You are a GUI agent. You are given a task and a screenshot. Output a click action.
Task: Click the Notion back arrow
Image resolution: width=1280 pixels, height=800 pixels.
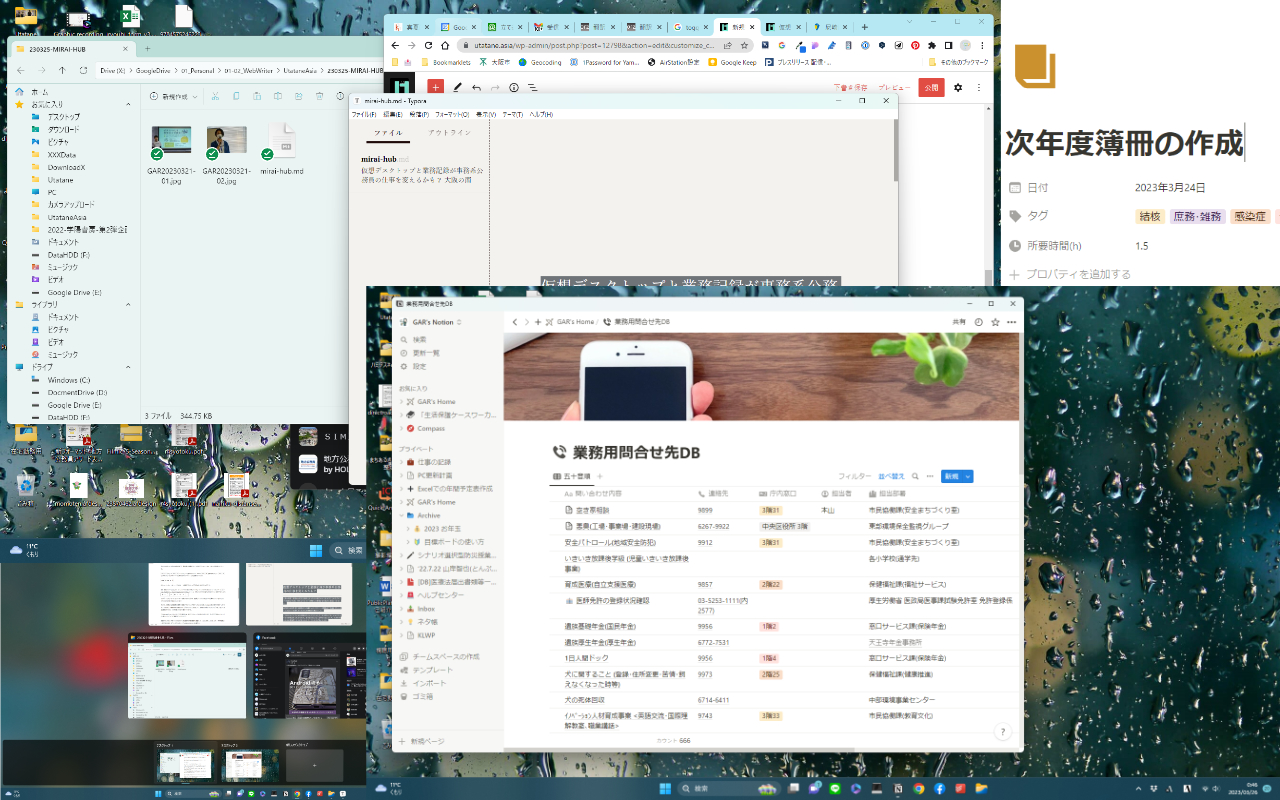click(515, 322)
